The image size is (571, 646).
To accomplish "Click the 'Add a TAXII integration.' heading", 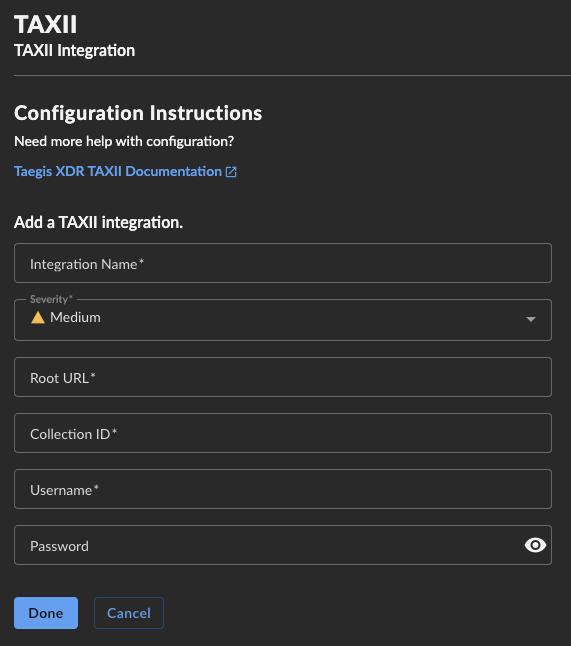I will (98, 222).
